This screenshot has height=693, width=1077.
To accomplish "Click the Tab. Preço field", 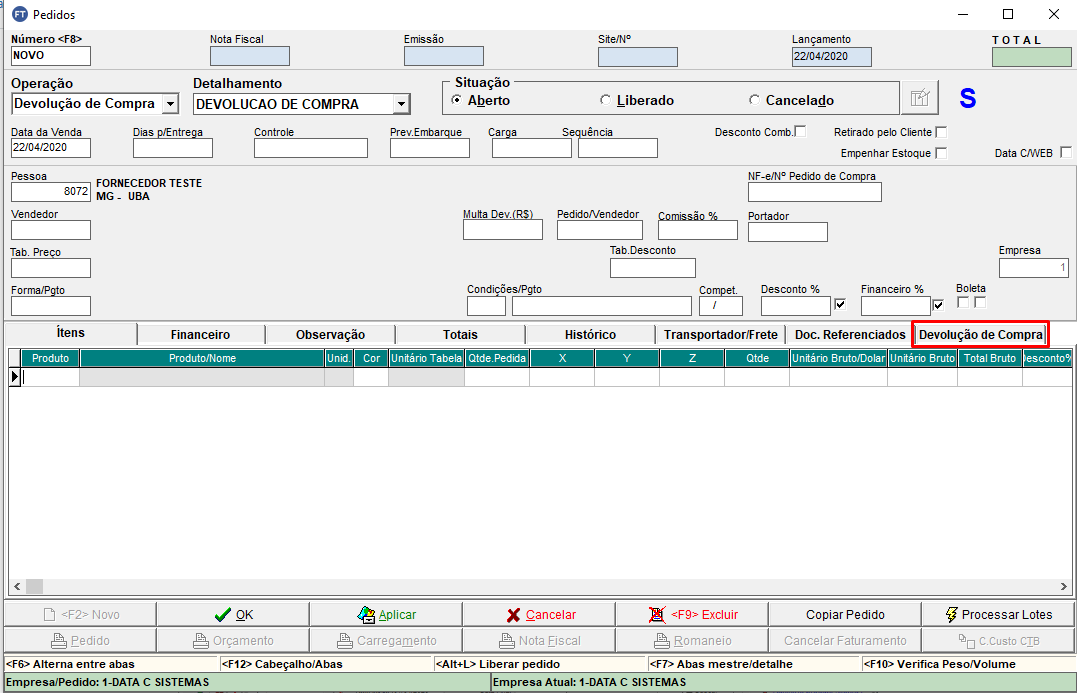I will [51, 268].
